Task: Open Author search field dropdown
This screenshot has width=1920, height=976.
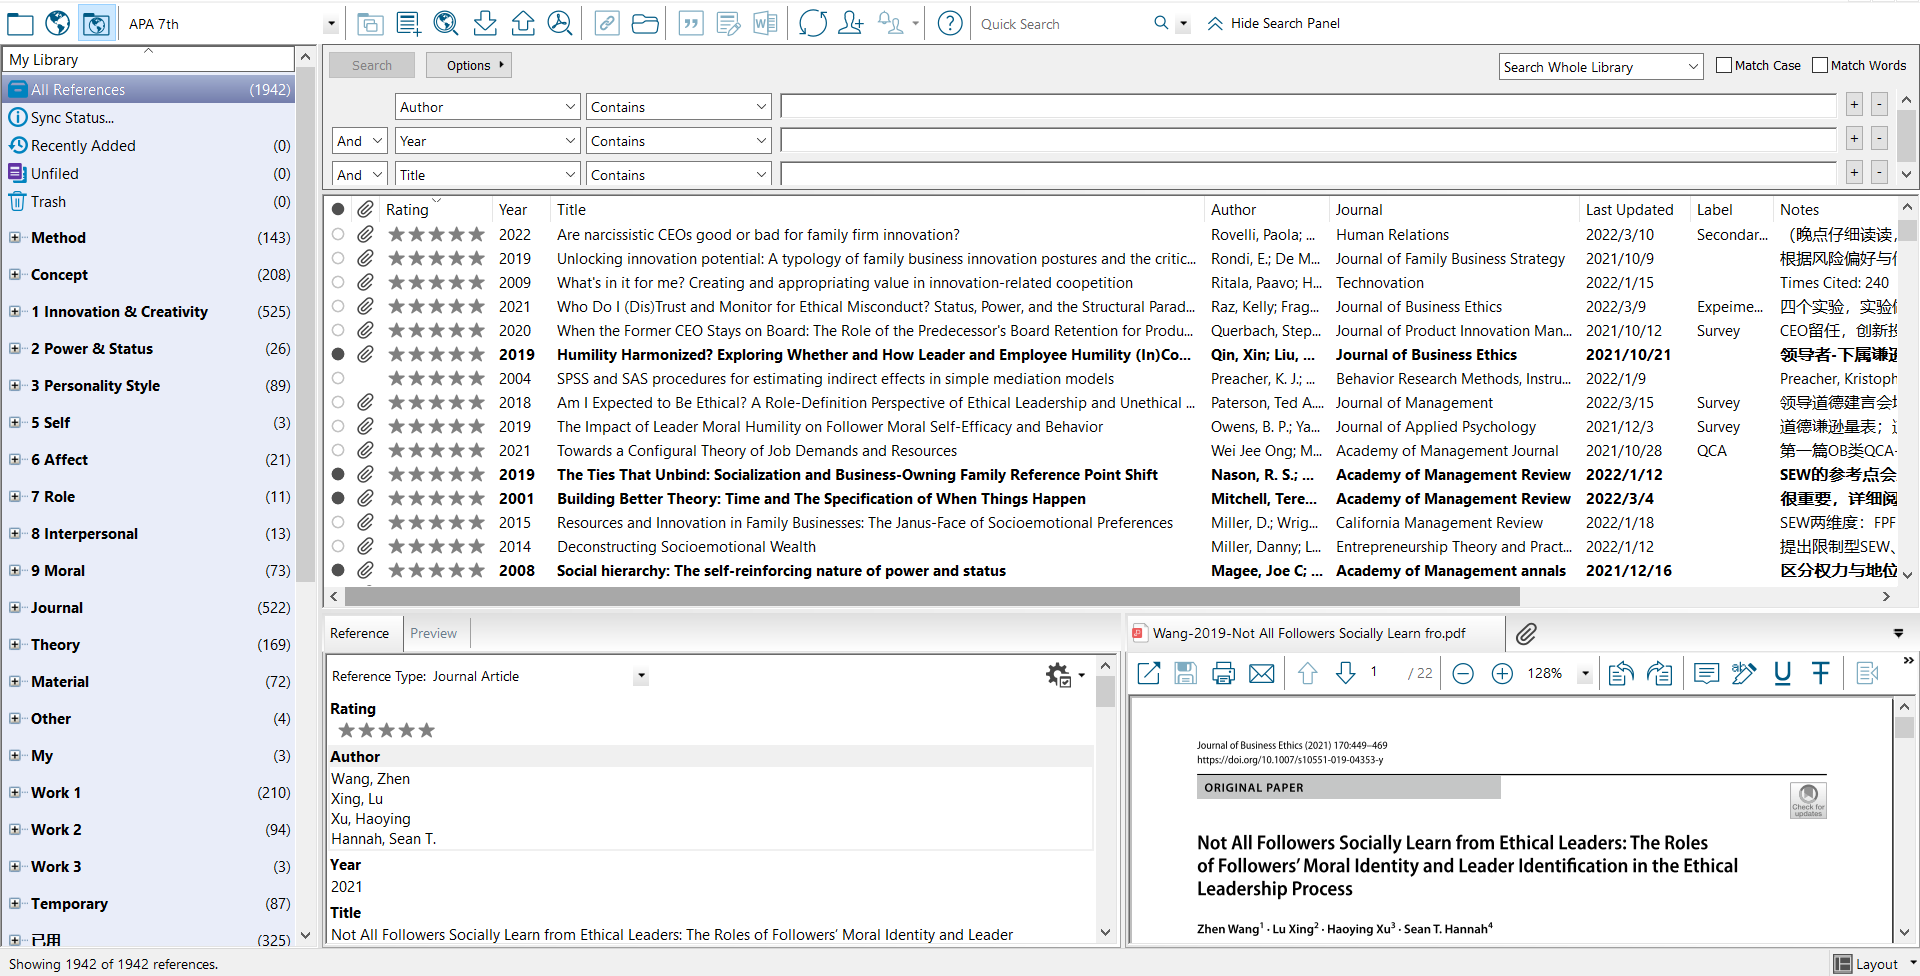Action: [487, 107]
